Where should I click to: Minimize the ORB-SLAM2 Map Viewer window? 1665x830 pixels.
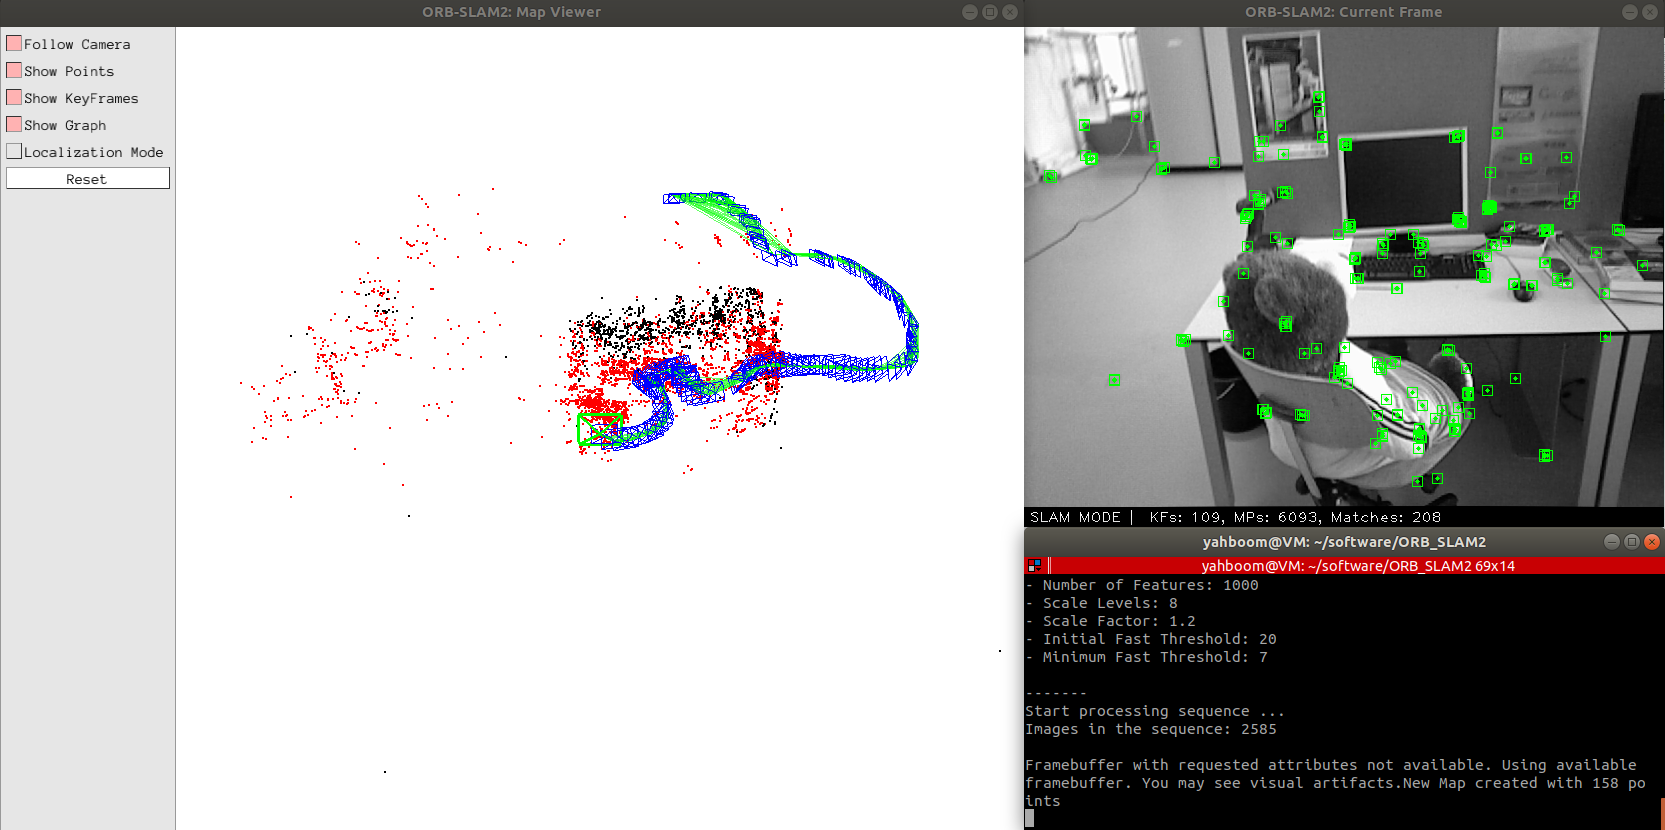pyautogui.click(x=969, y=12)
